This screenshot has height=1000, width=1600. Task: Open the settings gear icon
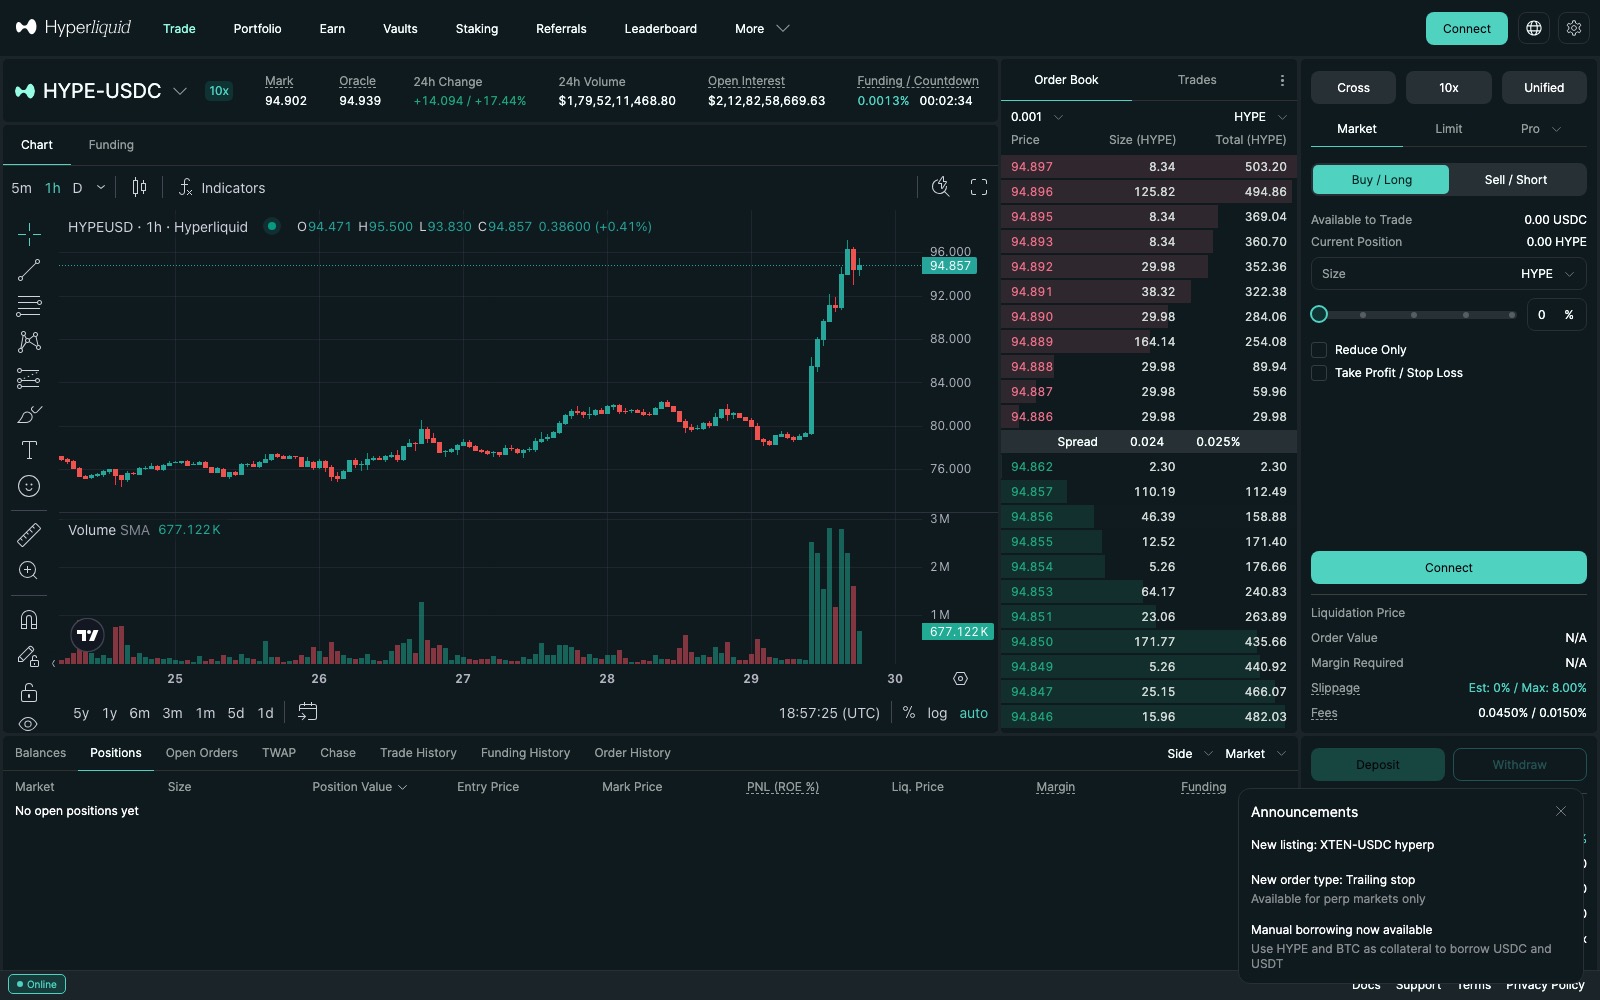click(1574, 28)
